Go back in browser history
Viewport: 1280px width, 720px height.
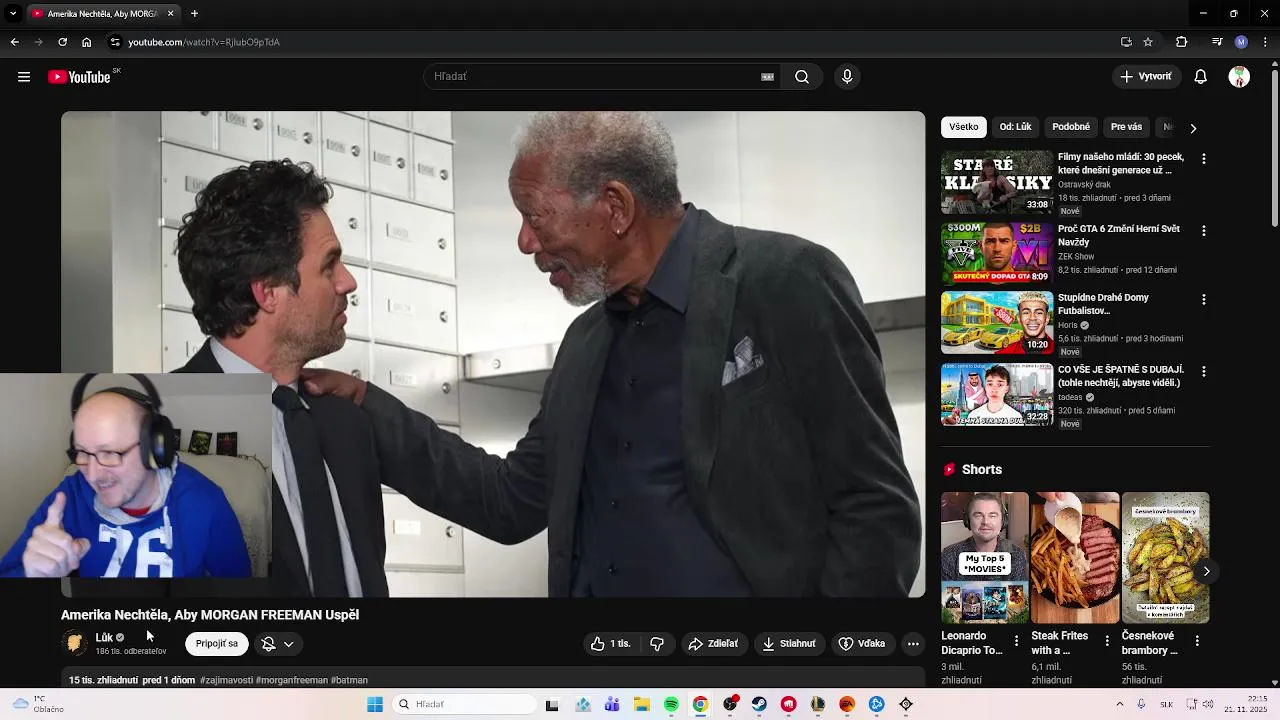click(x=14, y=42)
